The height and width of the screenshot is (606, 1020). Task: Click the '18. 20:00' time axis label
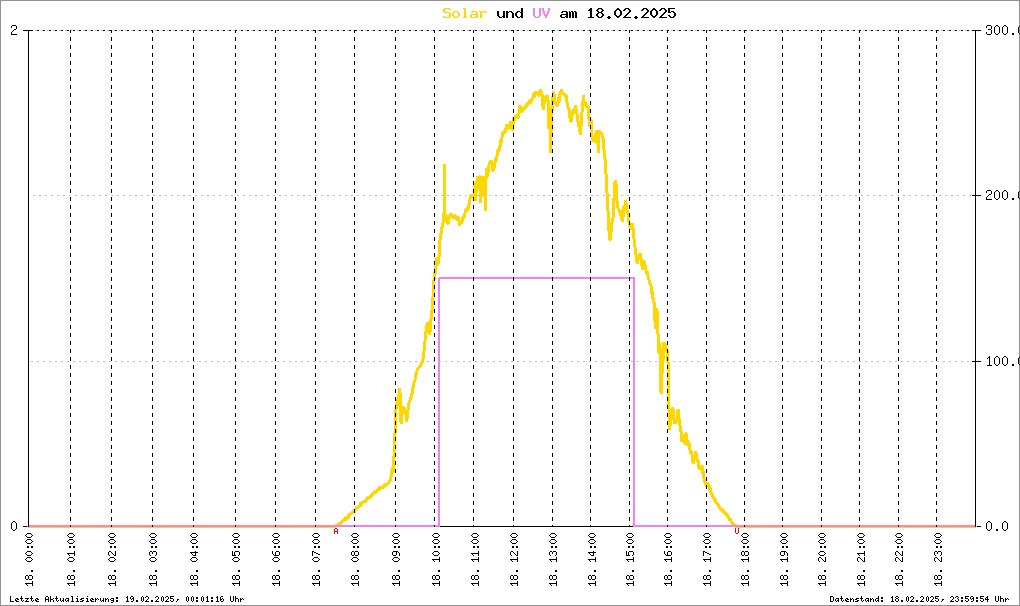(822, 560)
